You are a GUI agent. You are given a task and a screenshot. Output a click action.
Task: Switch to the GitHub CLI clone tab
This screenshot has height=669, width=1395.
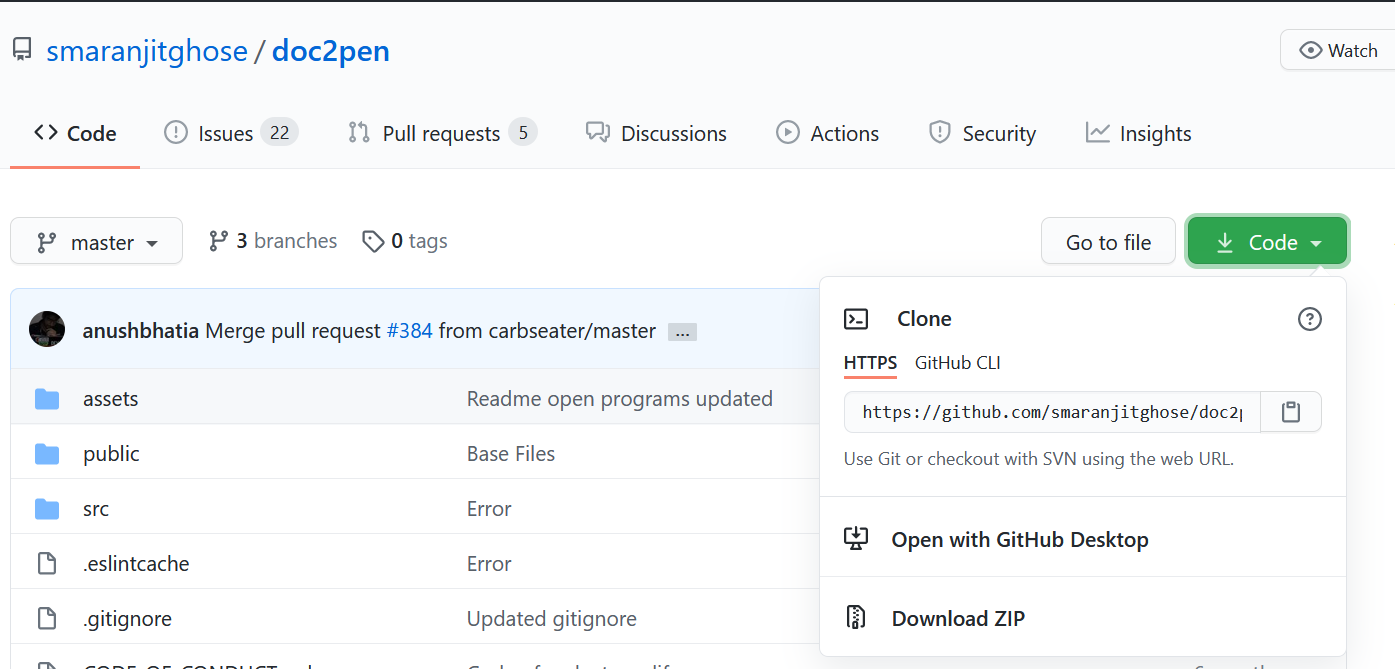958,363
